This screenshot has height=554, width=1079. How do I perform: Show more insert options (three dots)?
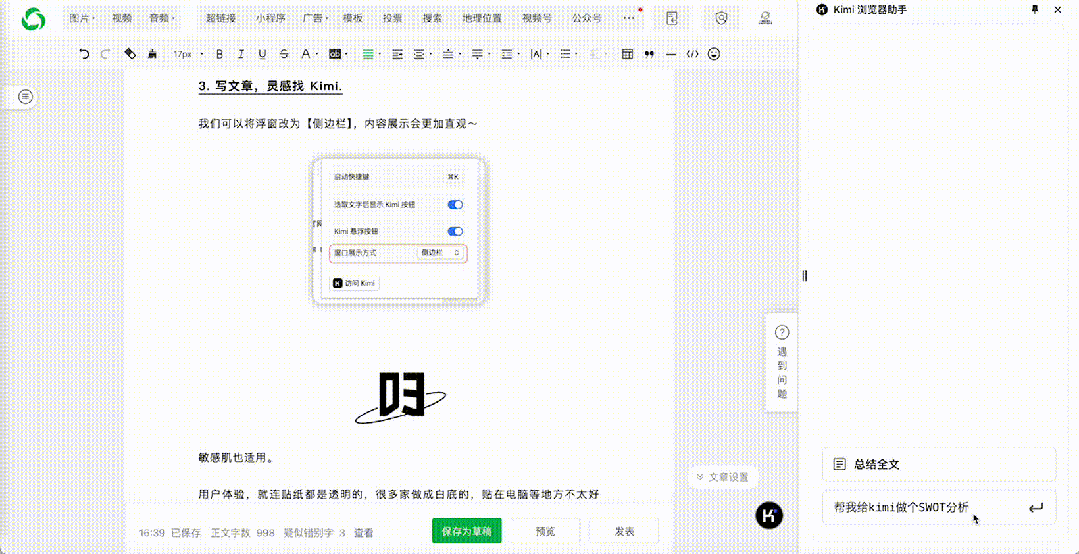627,18
